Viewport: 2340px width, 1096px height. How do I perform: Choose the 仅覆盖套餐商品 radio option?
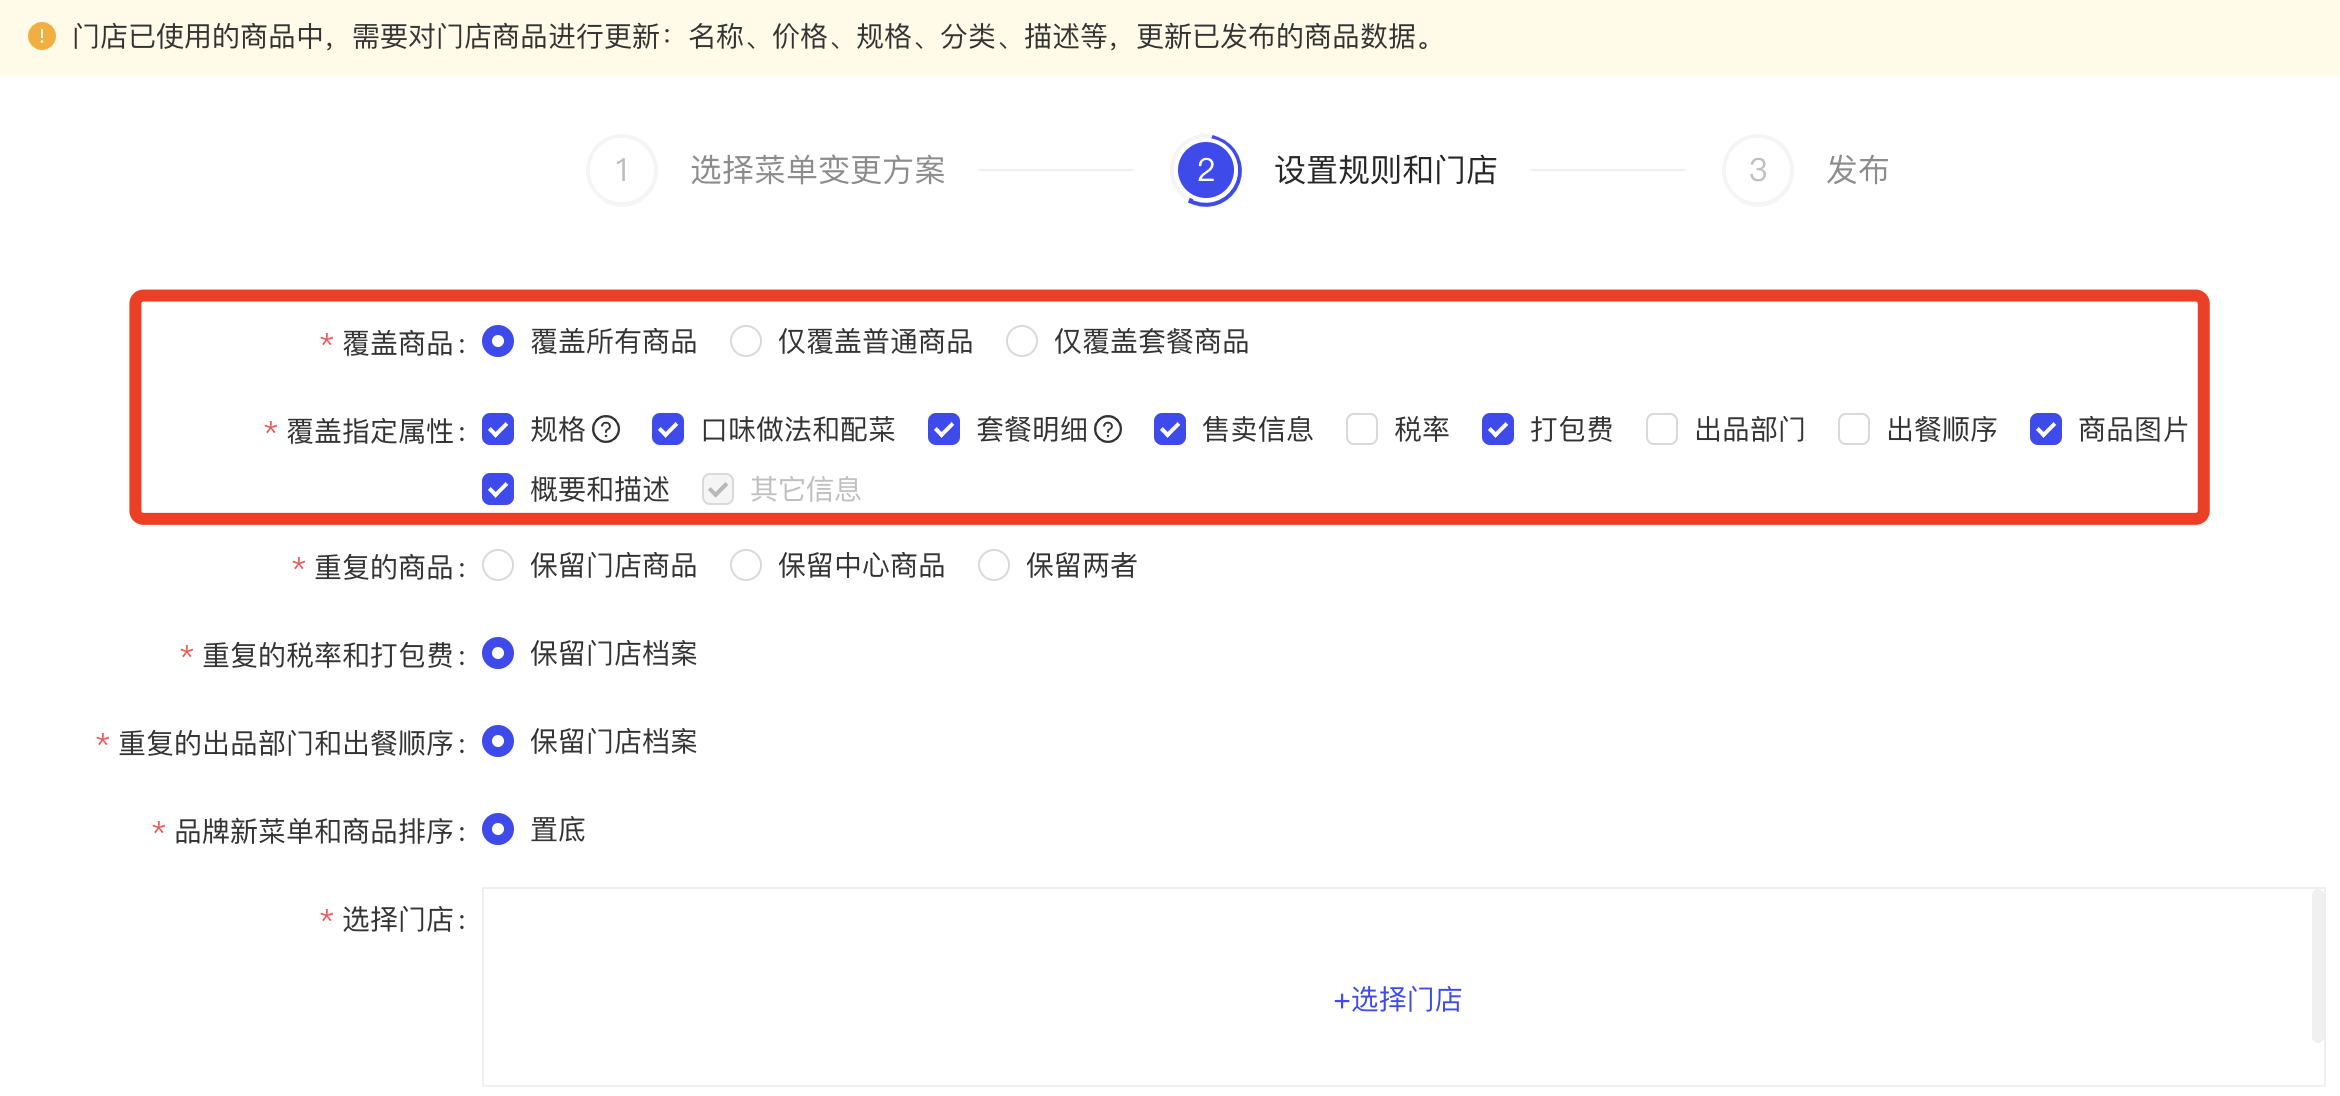(1022, 342)
